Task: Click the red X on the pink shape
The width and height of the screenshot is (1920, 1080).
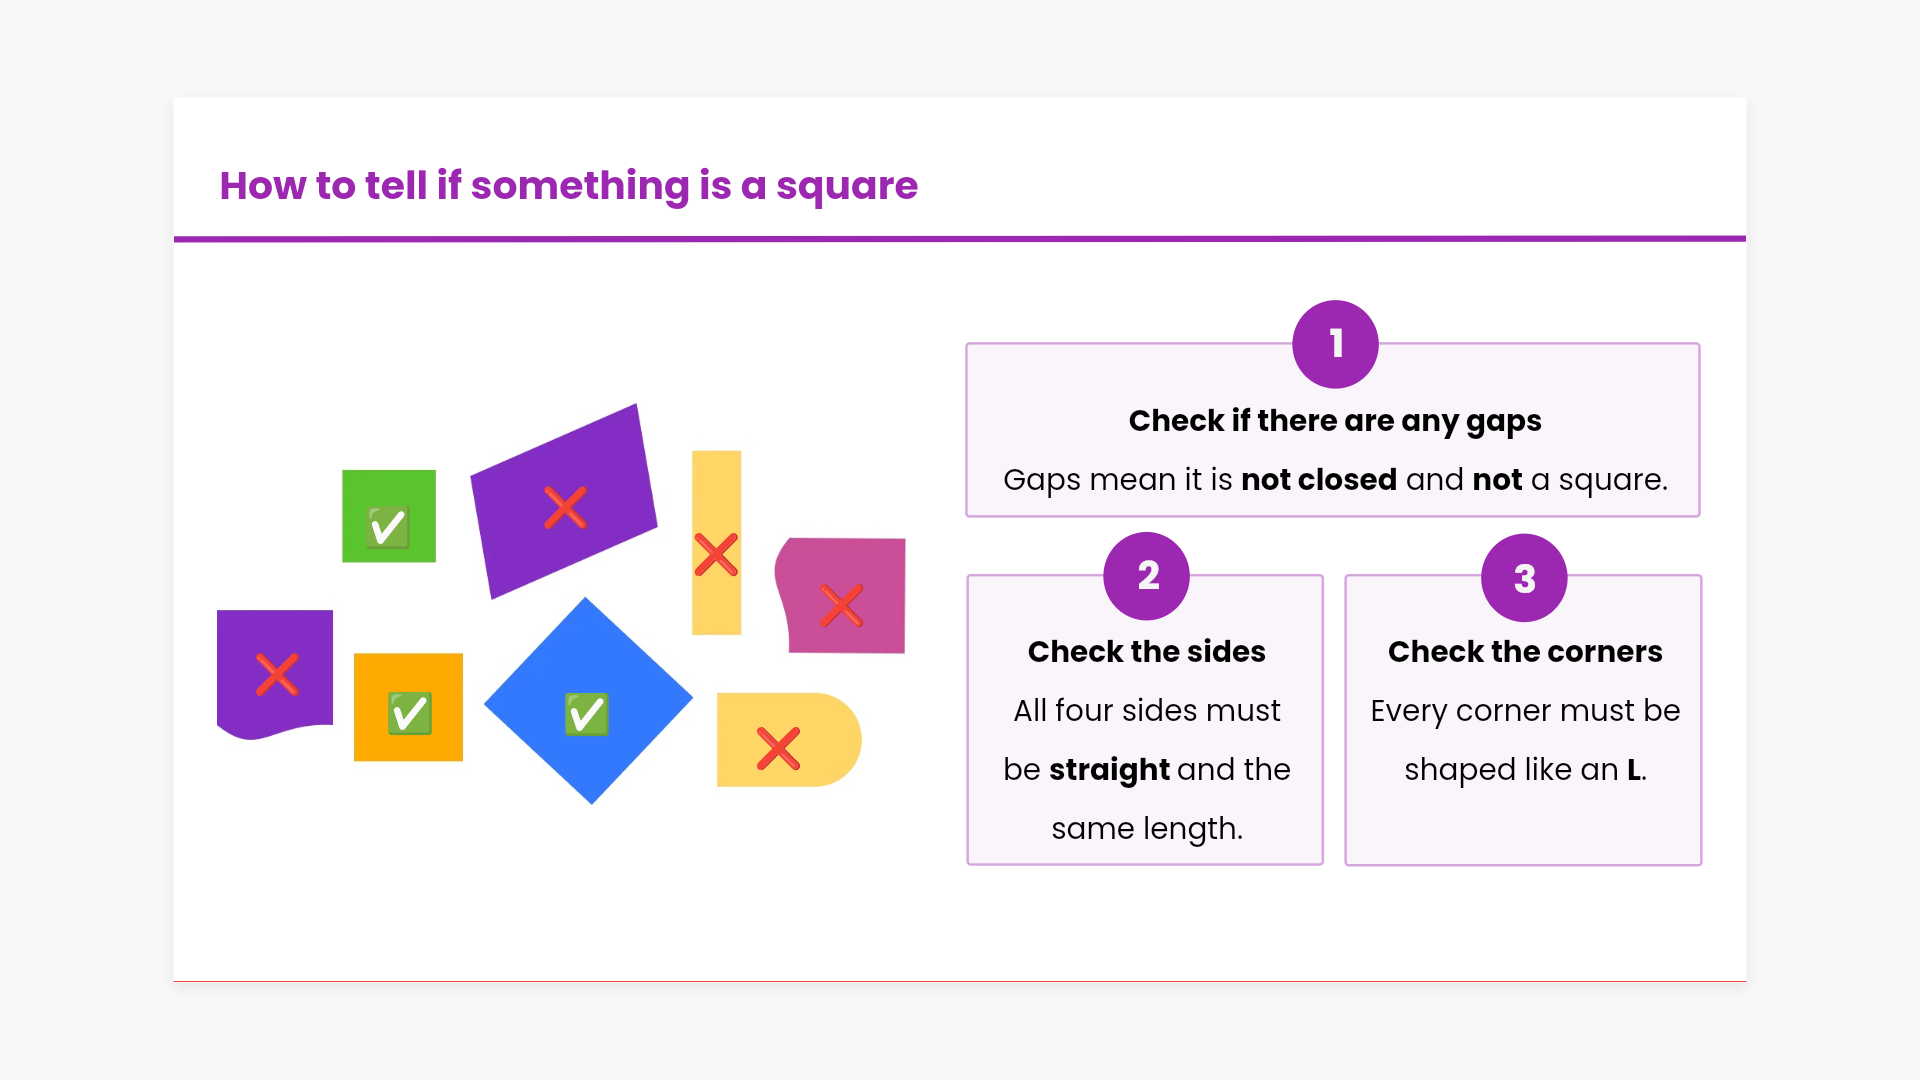Action: pos(842,605)
